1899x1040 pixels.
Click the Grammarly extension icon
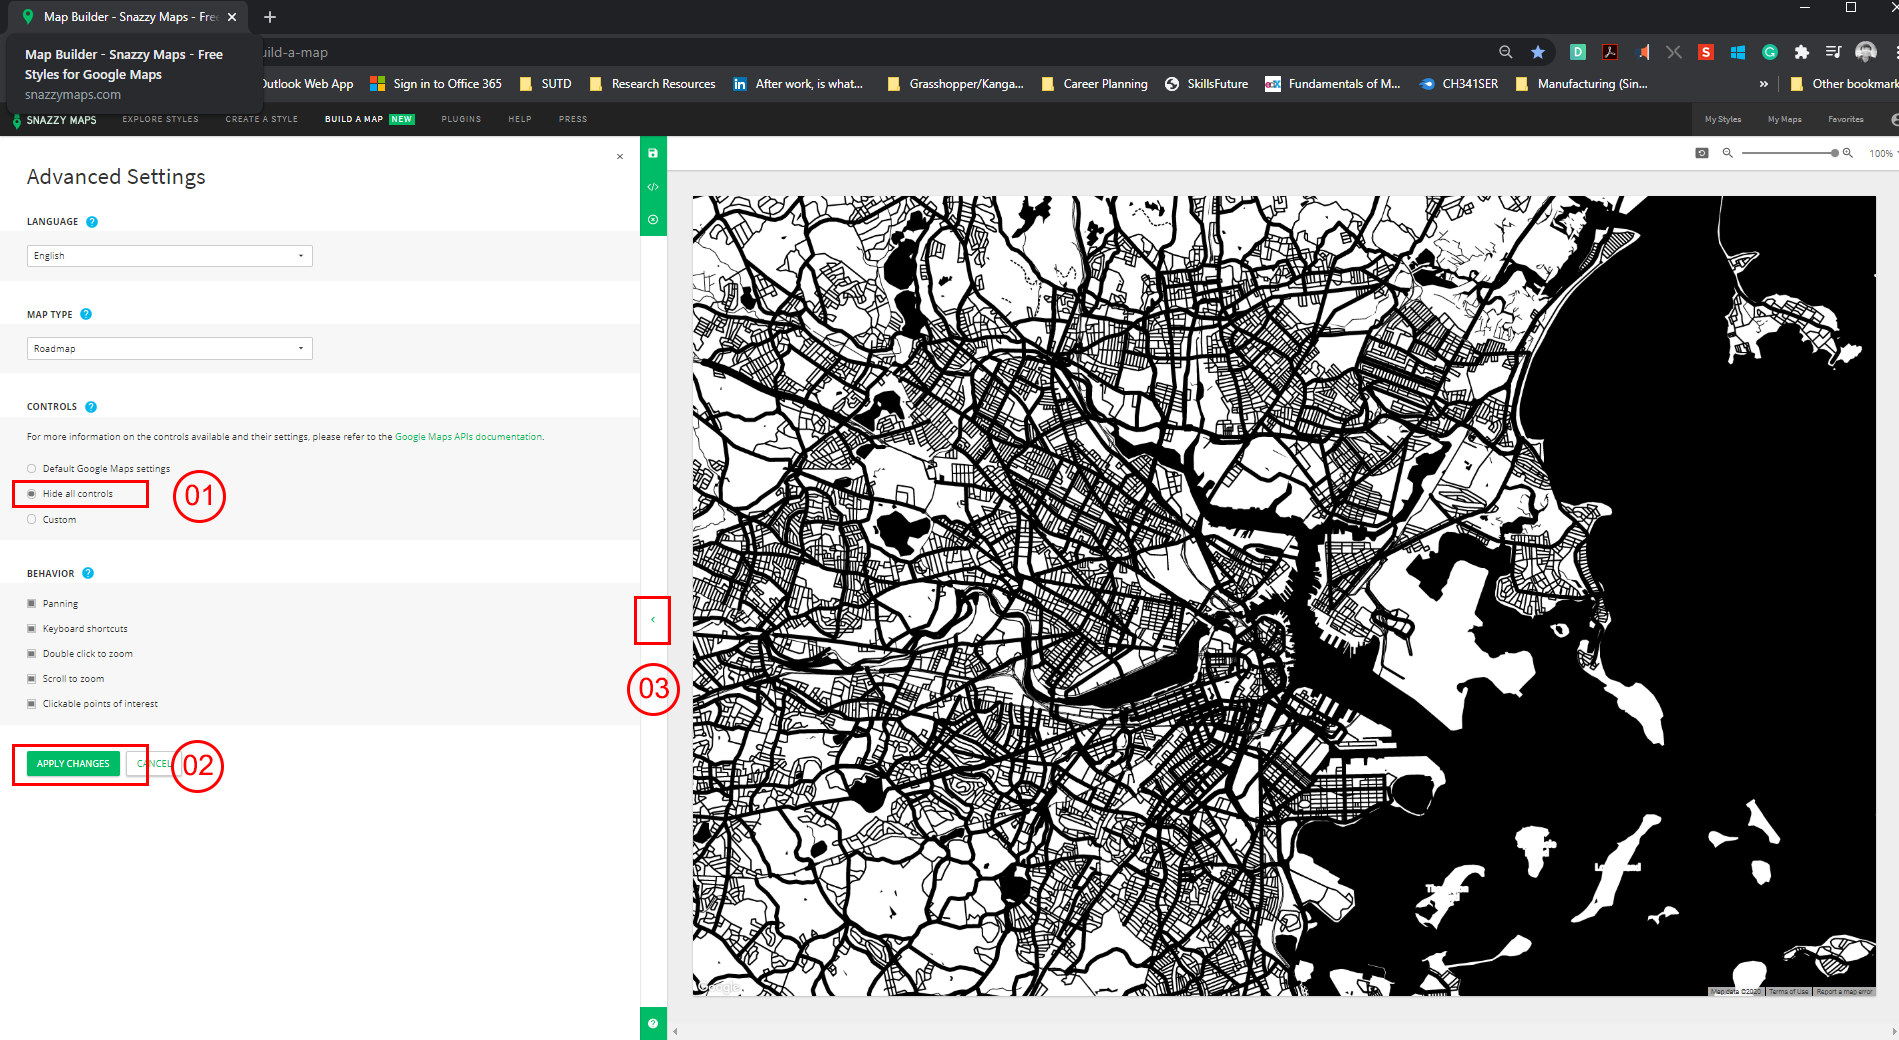[x=1769, y=52]
